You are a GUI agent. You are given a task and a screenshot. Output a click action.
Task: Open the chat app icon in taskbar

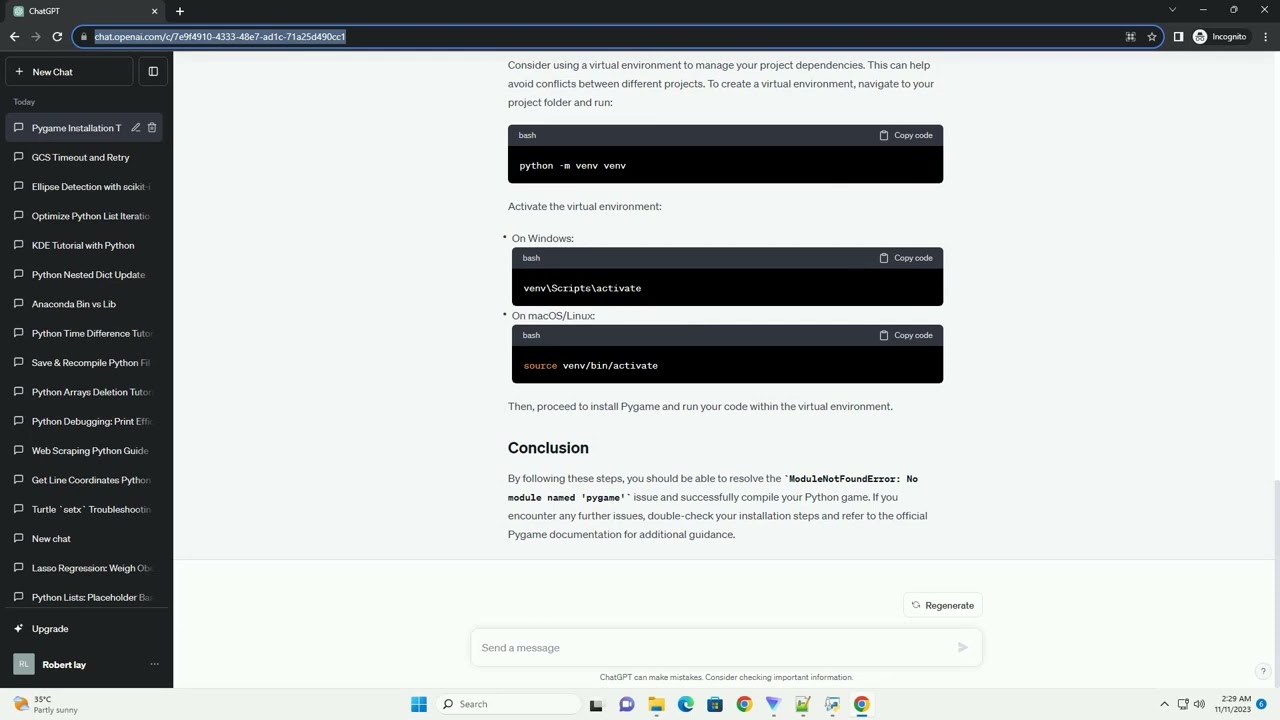click(626, 704)
